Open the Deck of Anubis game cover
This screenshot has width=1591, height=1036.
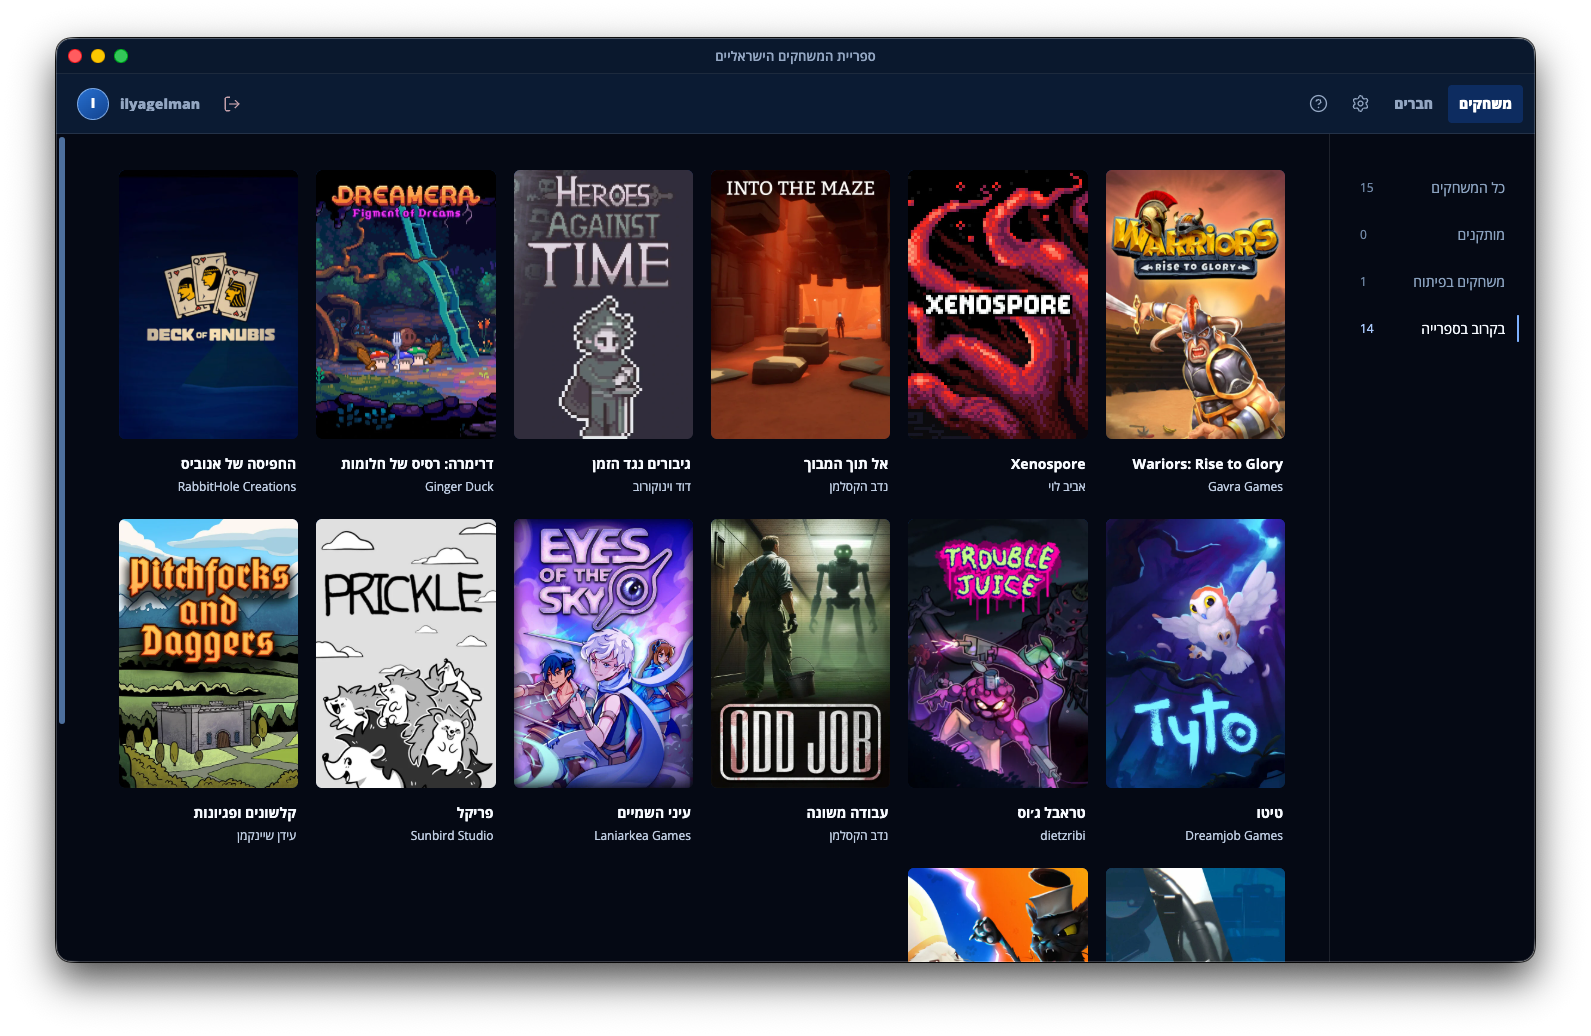tap(208, 304)
